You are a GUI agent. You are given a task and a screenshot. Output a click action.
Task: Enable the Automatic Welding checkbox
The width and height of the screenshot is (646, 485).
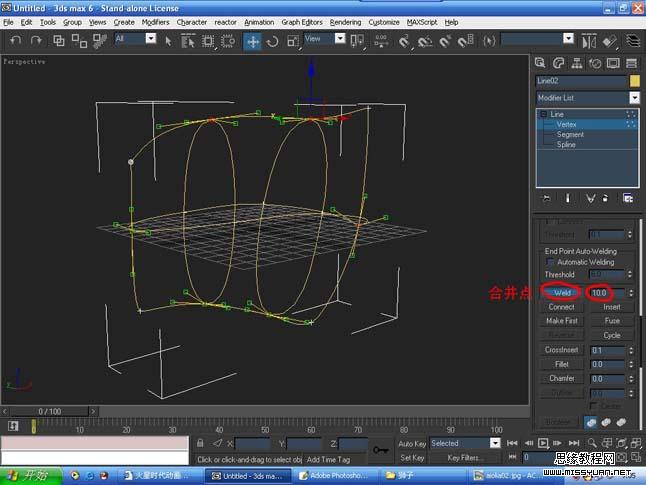pos(549,262)
